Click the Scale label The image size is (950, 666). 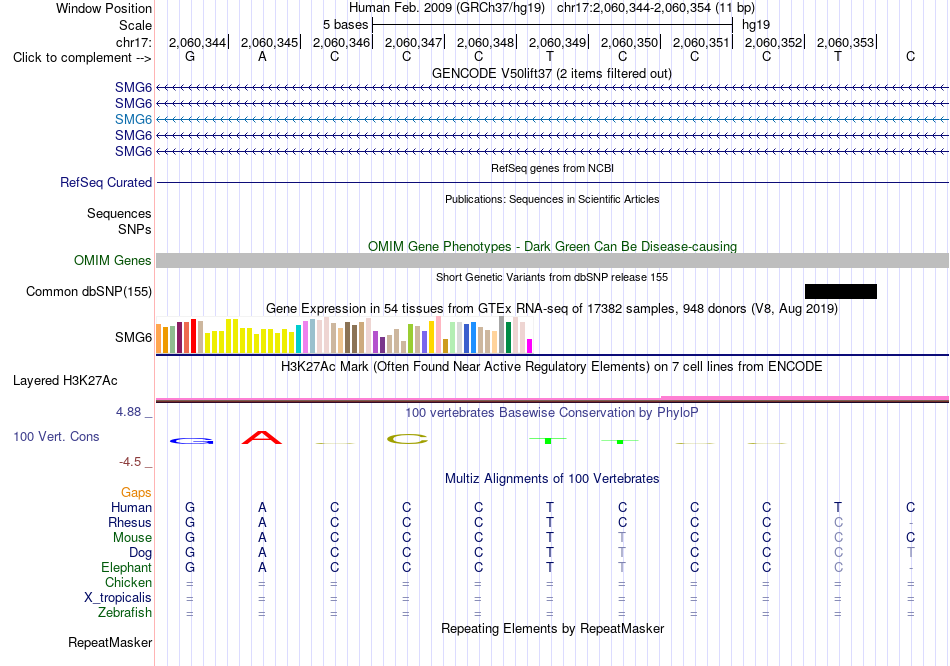(135, 25)
